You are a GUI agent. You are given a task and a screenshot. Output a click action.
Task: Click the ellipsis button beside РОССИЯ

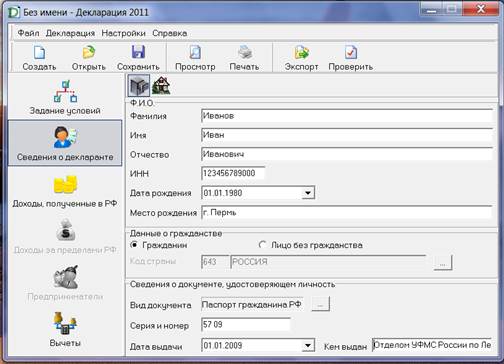click(443, 263)
